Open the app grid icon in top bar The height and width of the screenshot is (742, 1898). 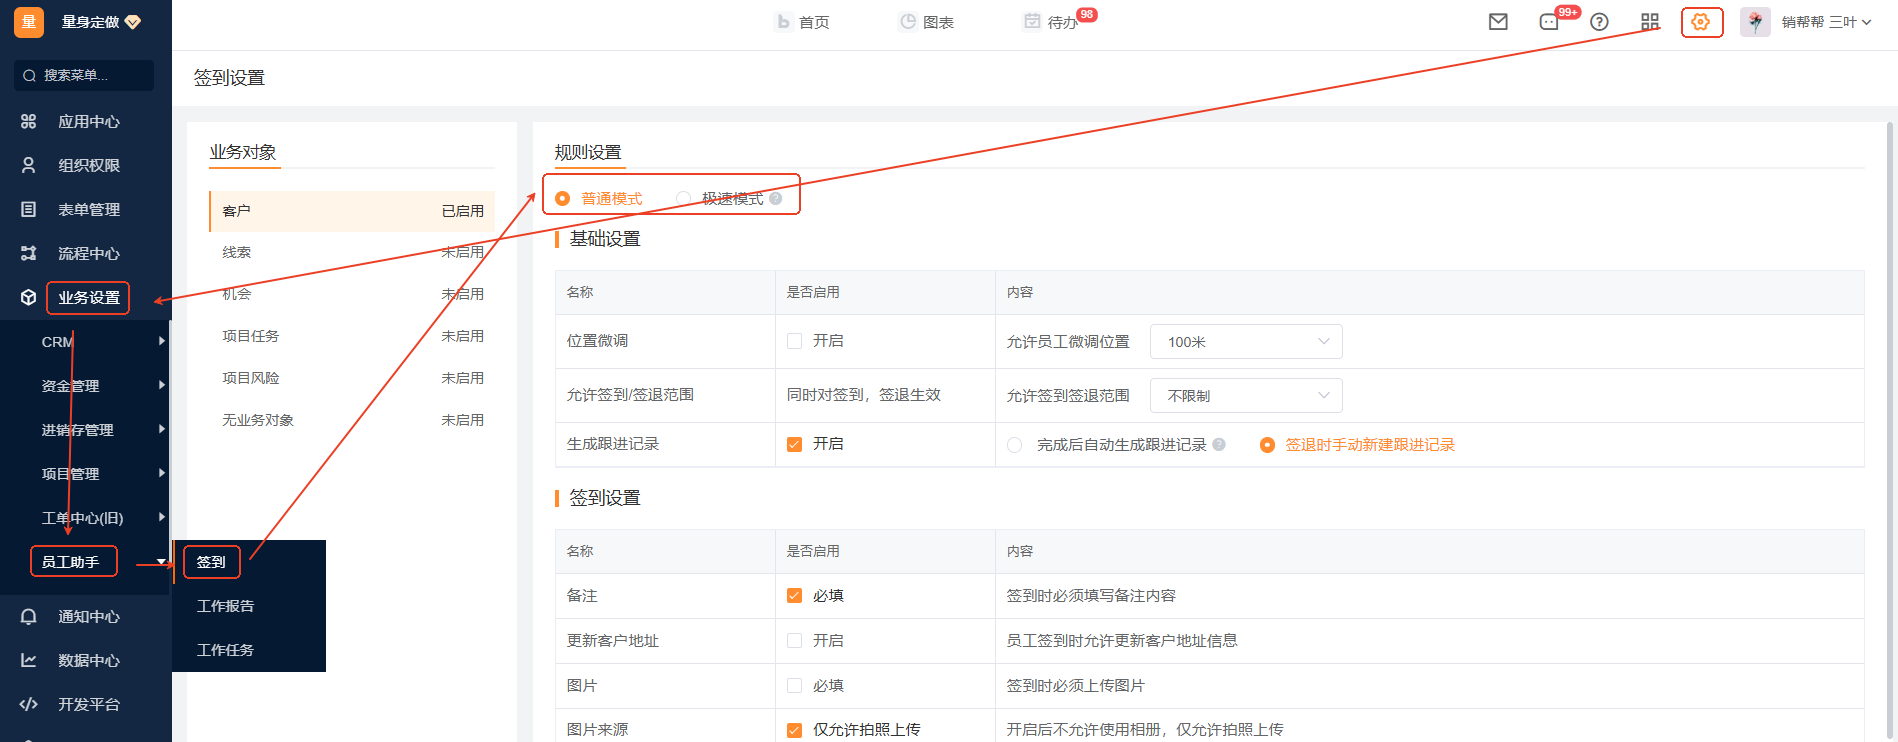(x=1650, y=22)
